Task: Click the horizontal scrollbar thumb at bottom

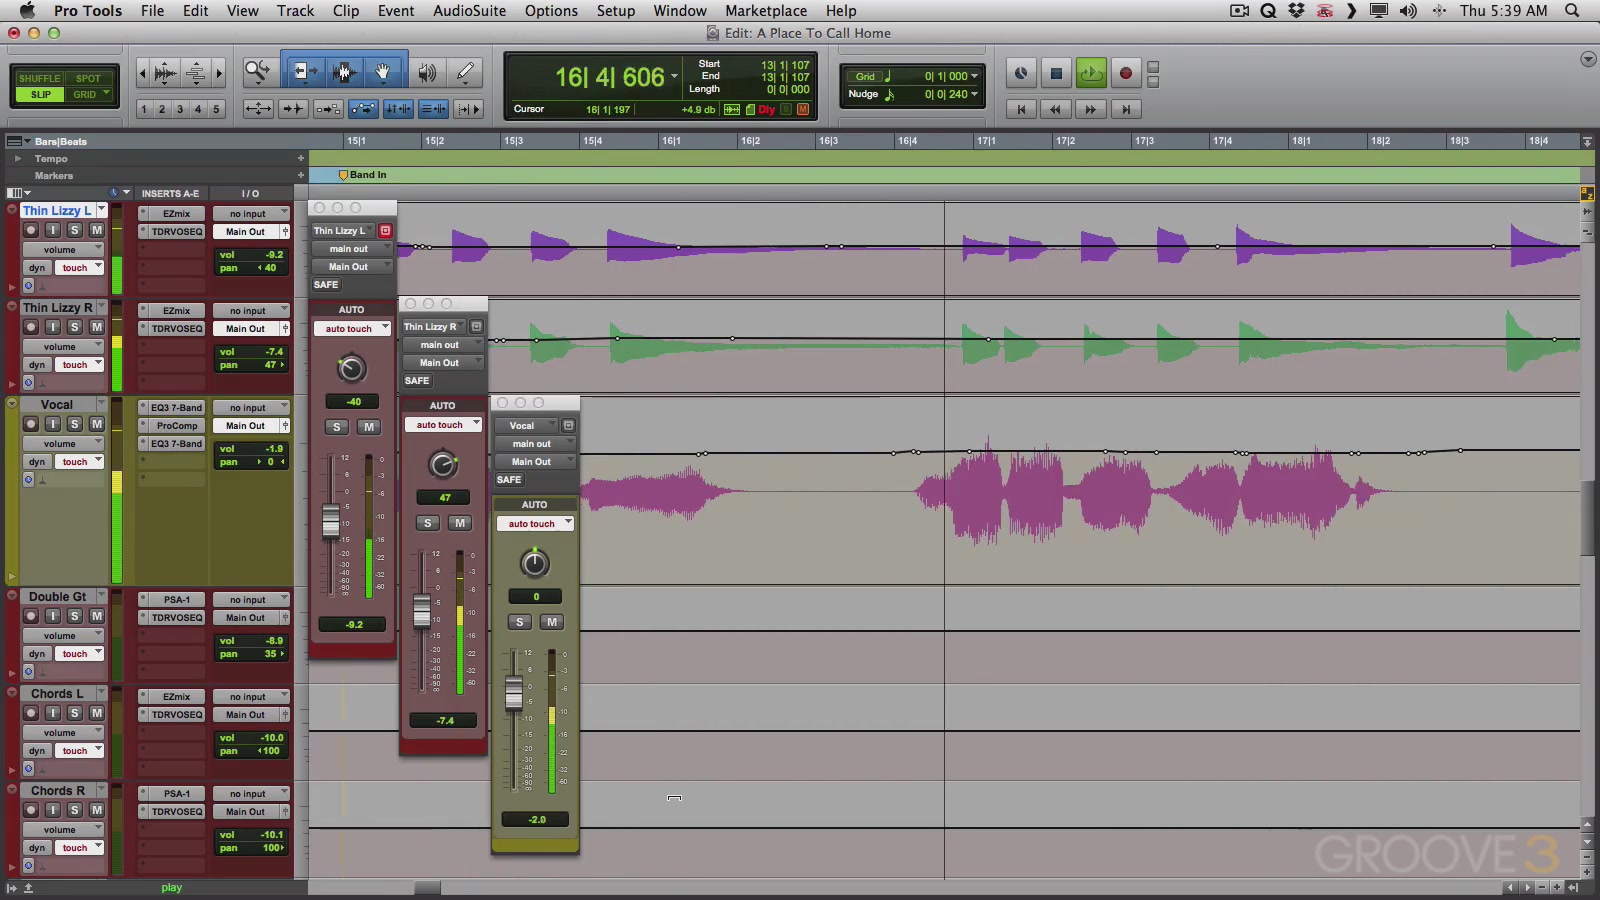Action: 428,888
